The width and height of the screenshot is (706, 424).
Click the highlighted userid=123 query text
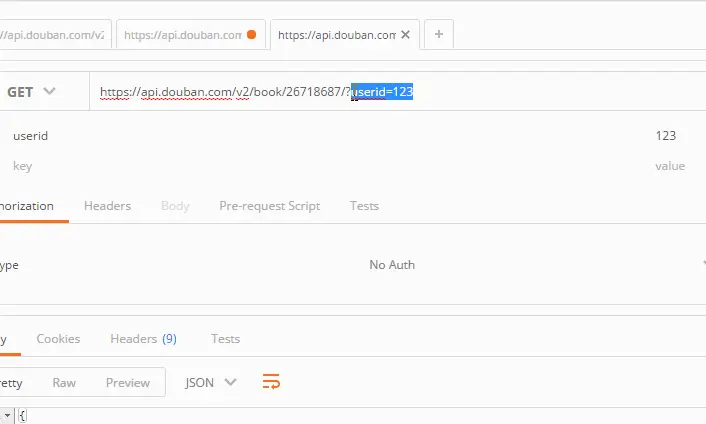(382, 92)
